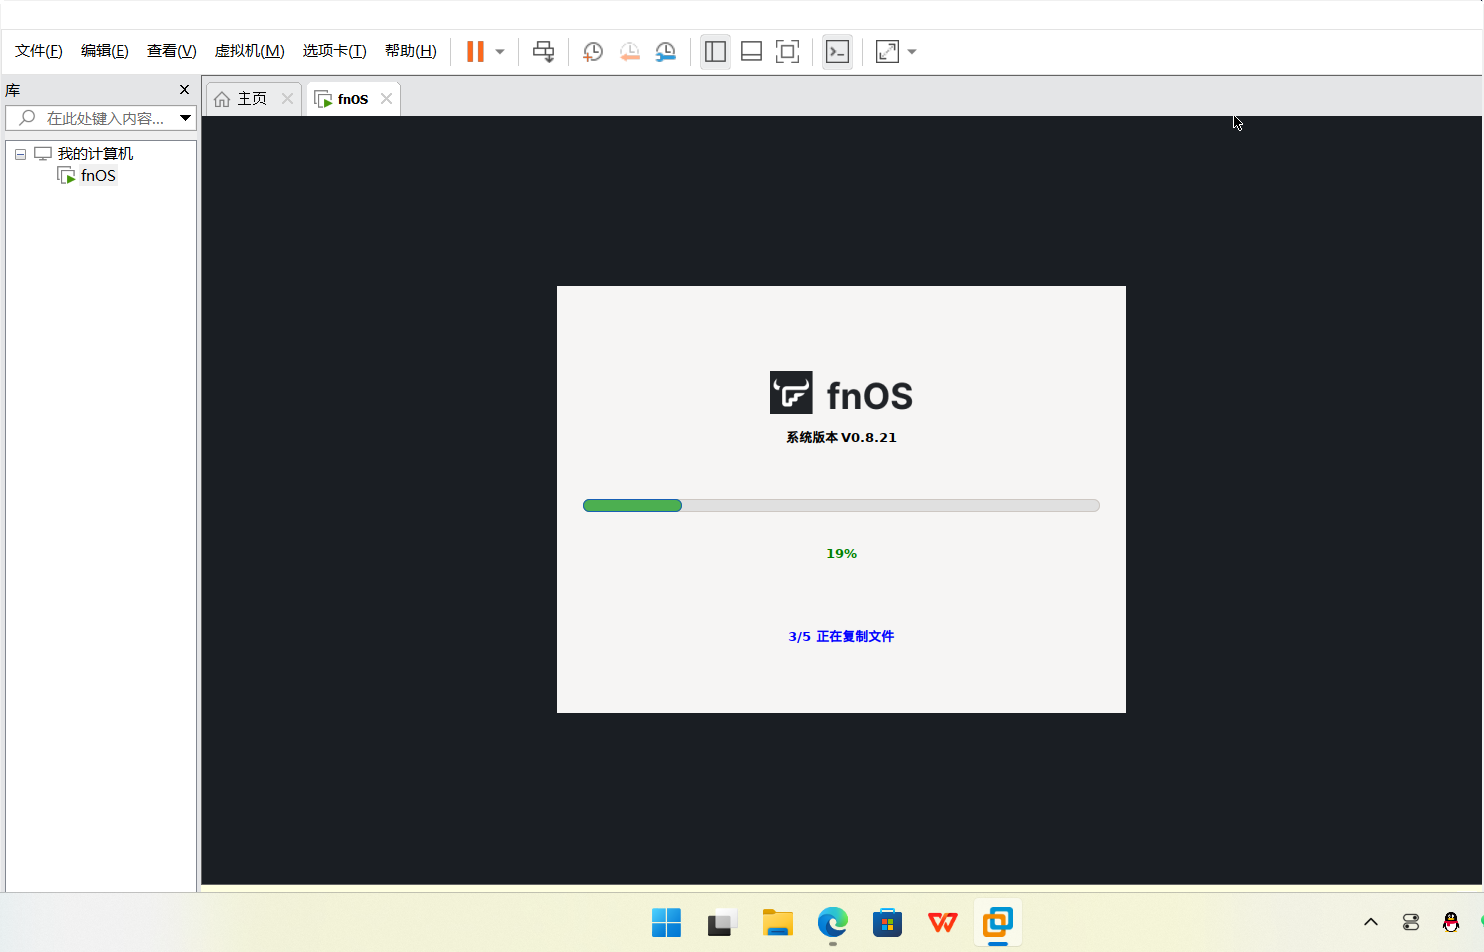Image resolution: width=1484 pixels, height=952 pixels.
Task: Open File Explorer from taskbar
Action: click(777, 922)
